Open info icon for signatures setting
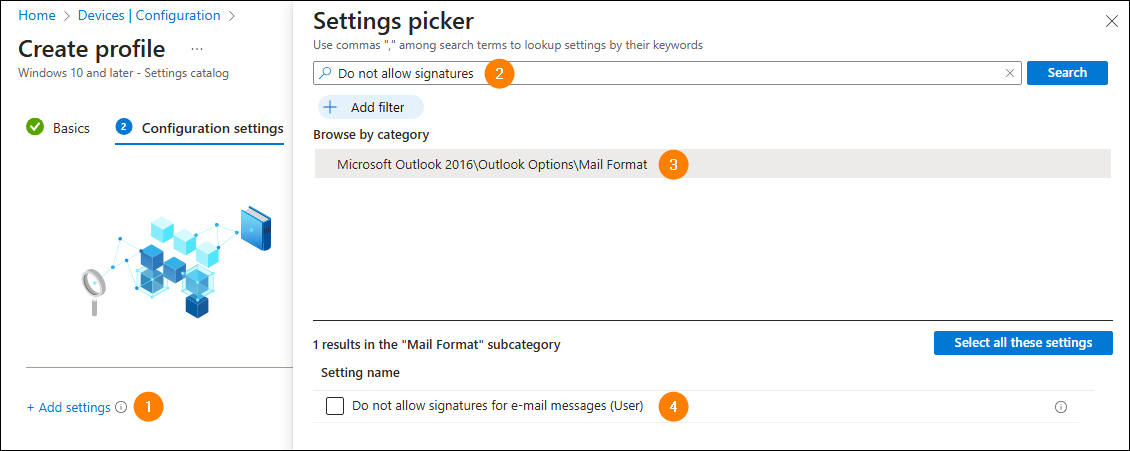Viewport: 1130px width, 451px height. tap(1060, 407)
